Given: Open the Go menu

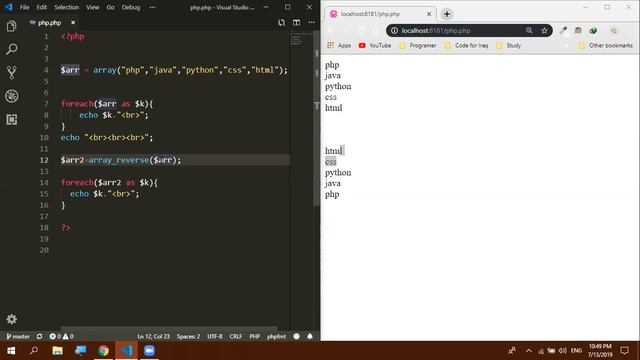Looking at the screenshot, I should click(x=110, y=7).
